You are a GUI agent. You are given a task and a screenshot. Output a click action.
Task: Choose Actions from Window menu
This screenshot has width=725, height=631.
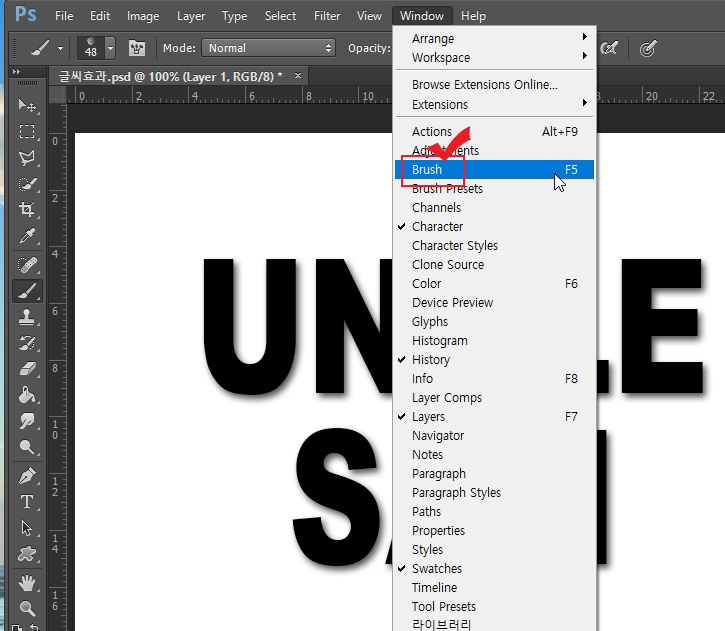click(494, 131)
